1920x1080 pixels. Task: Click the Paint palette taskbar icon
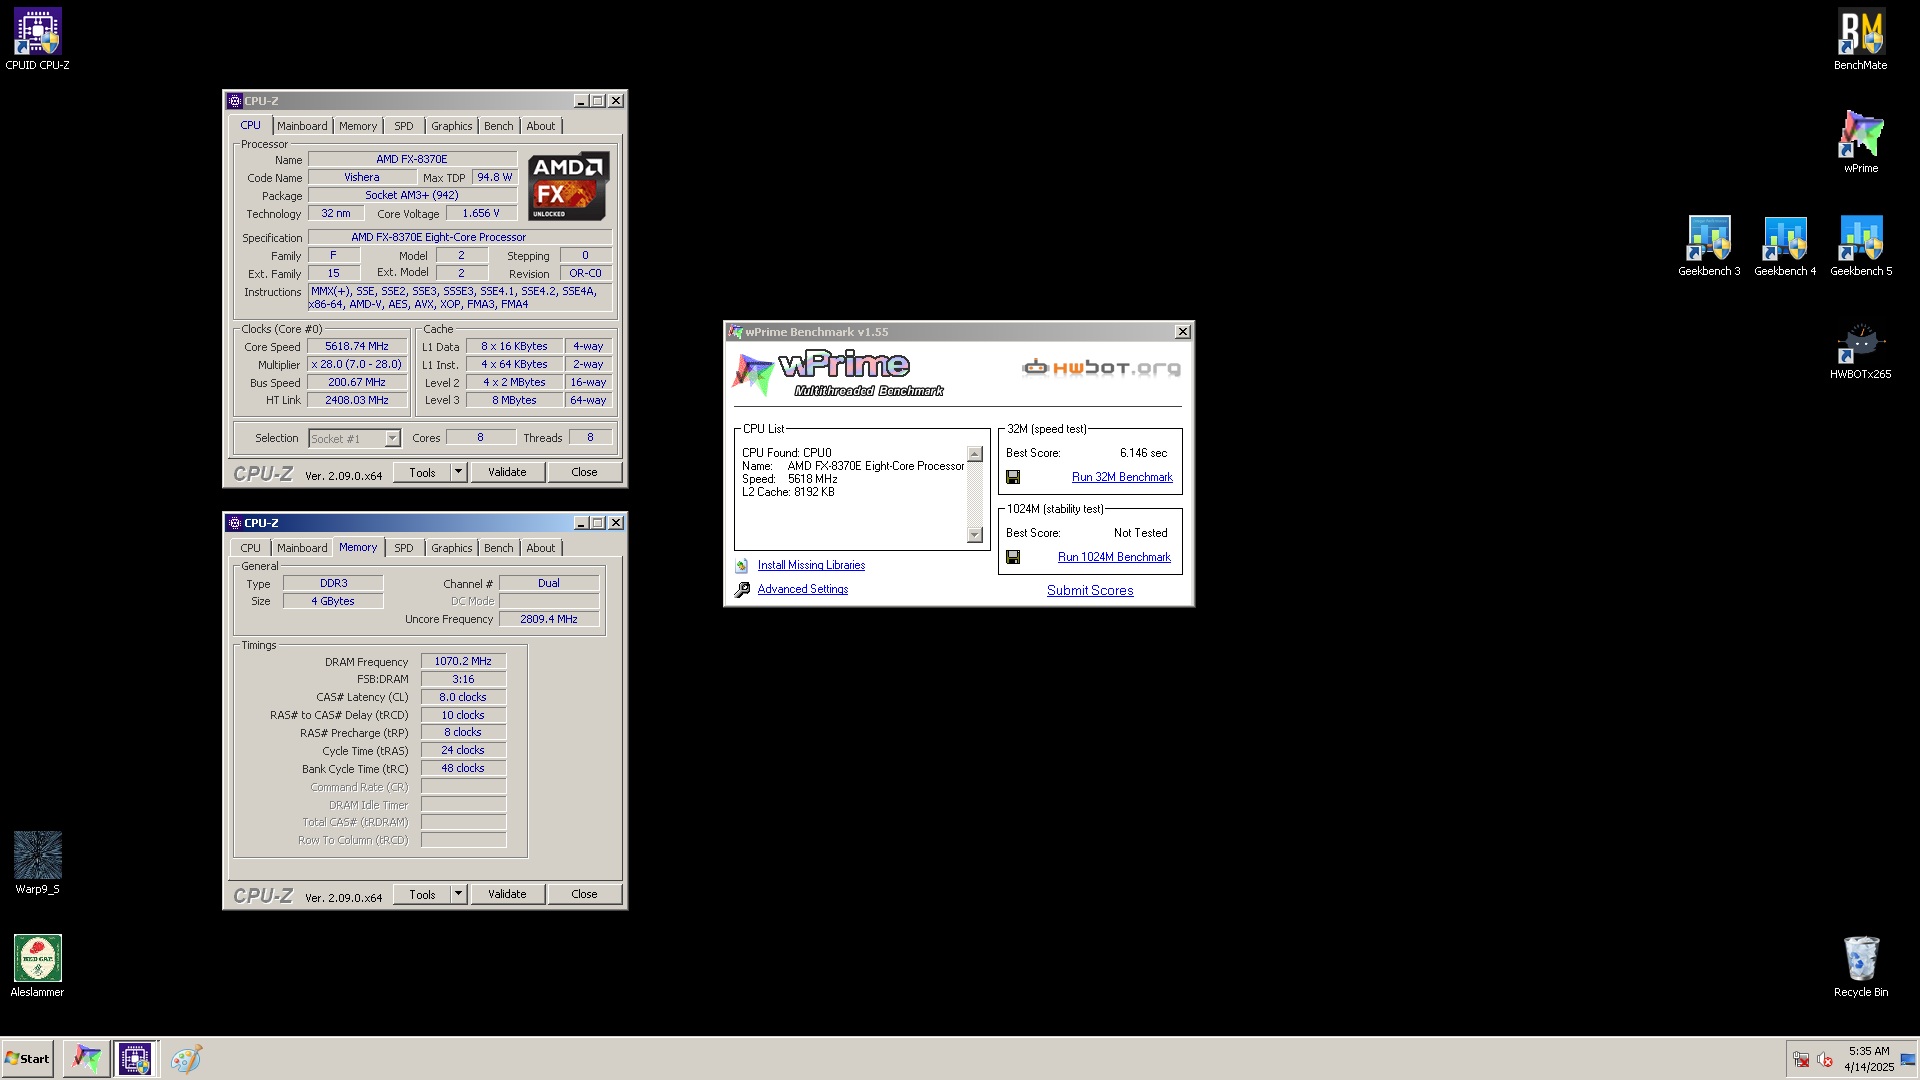point(186,1059)
